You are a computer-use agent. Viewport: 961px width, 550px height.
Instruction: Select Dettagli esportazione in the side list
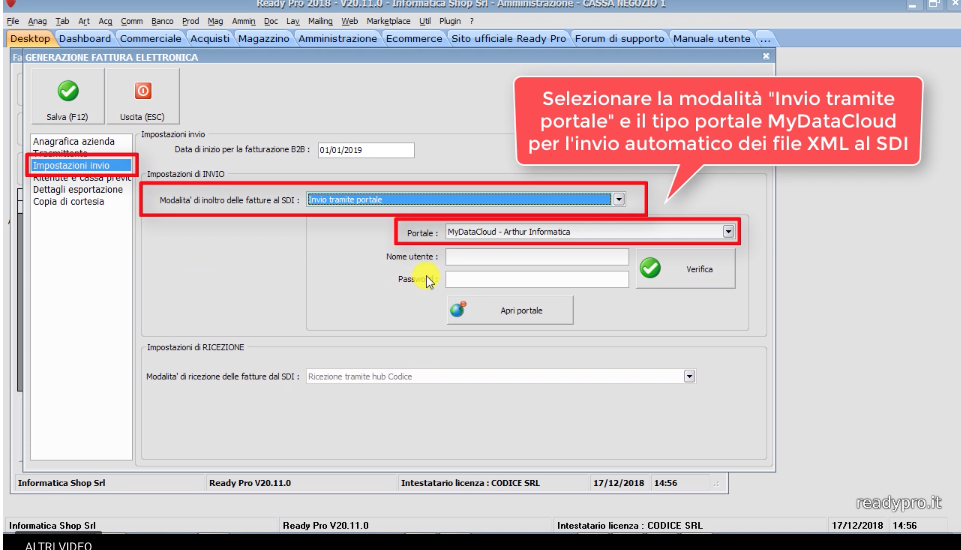coord(78,189)
